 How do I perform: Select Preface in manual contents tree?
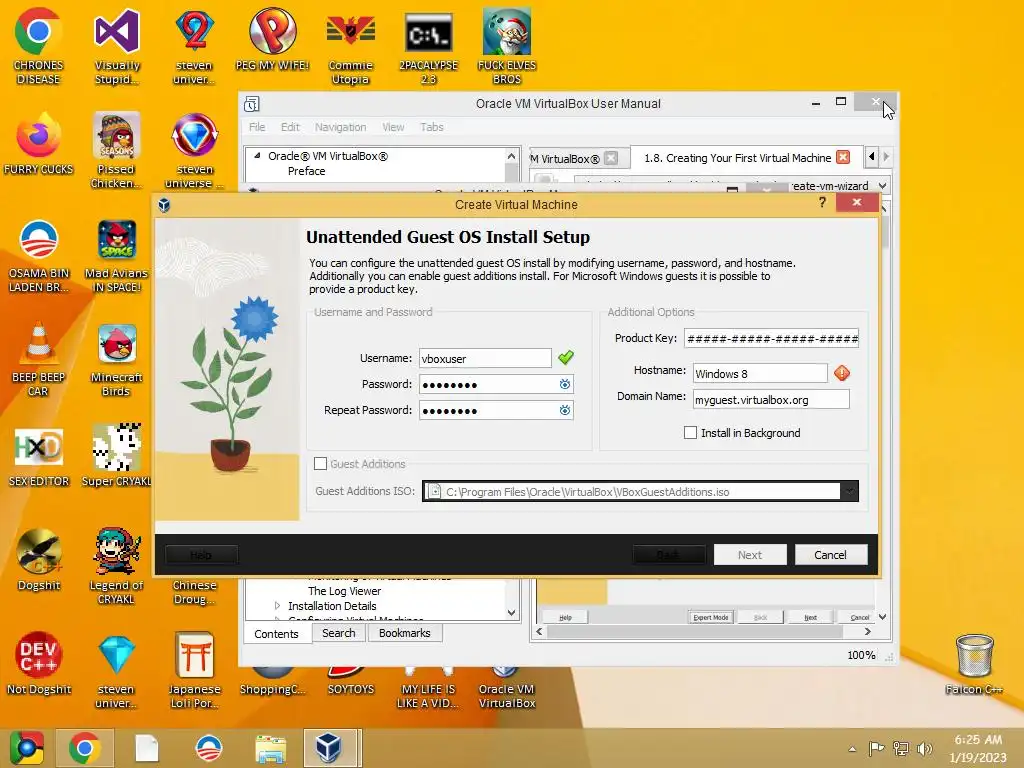pyautogui.click(x=306, y=171)
